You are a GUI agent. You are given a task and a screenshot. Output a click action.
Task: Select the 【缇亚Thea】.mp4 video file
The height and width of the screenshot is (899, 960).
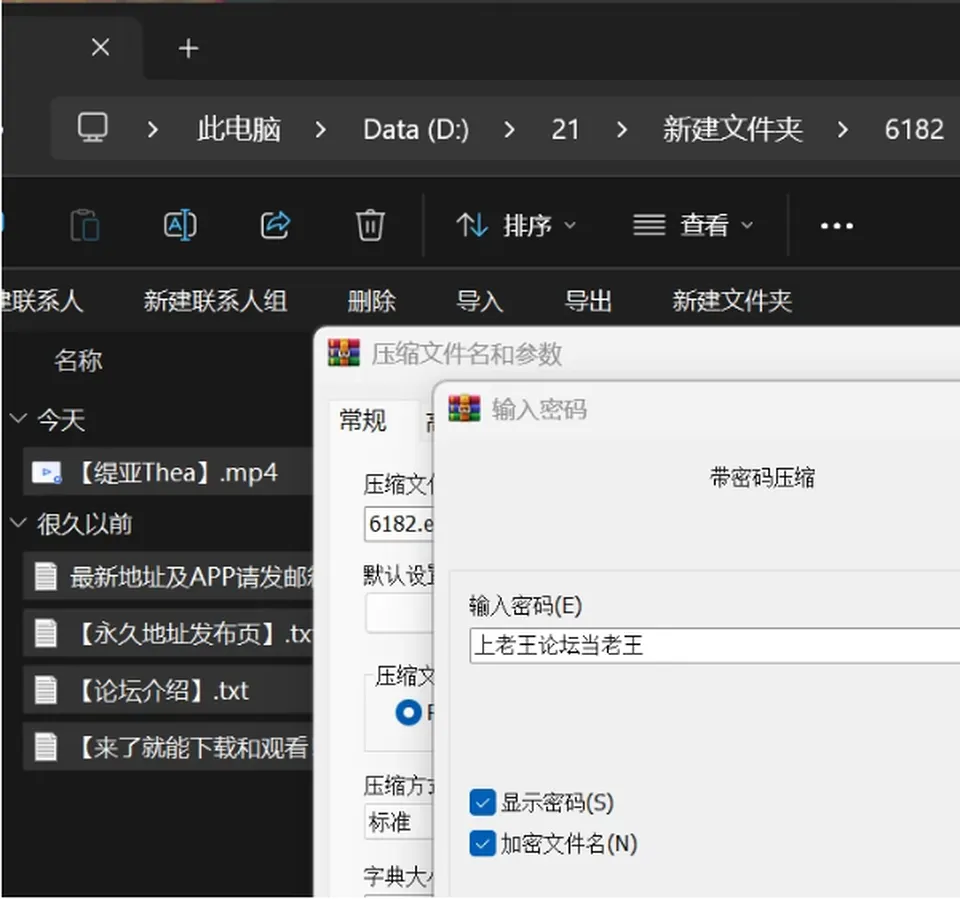pos(168,472)
